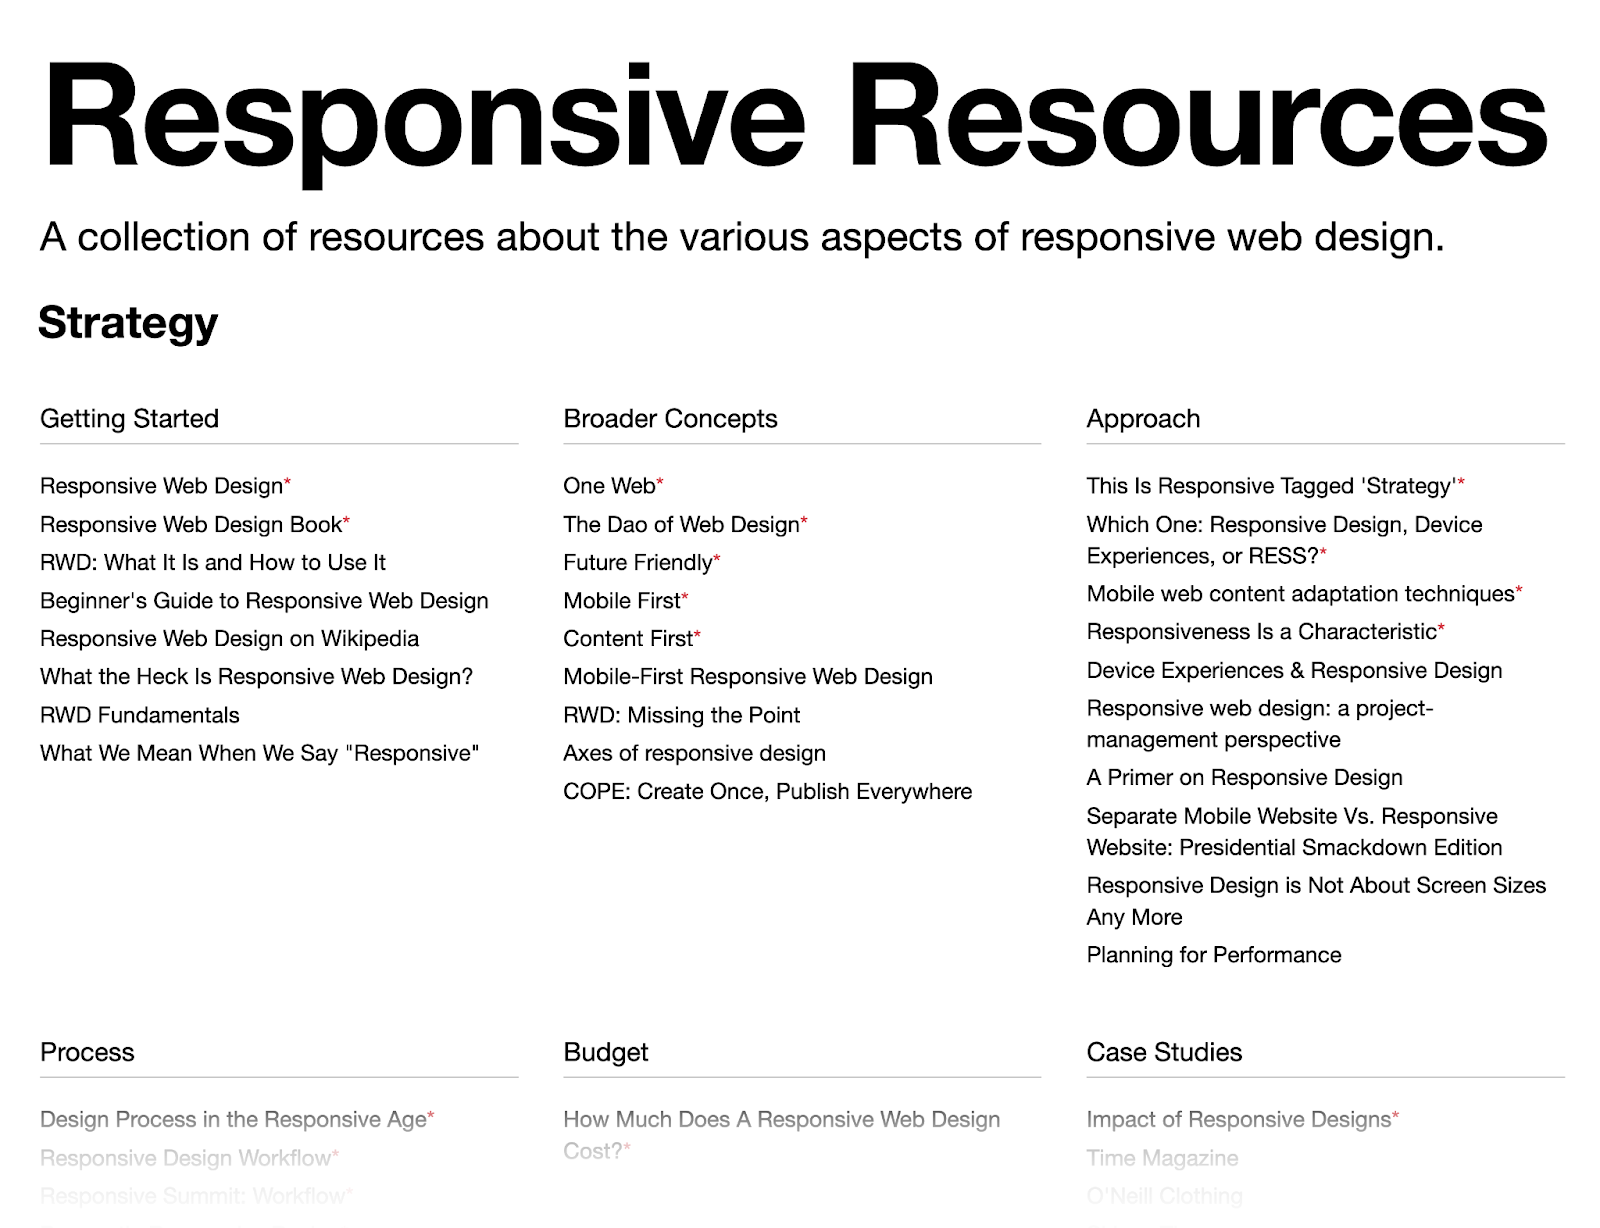The width and height of the screenshot is (1600, 1228).
Task: Open This Is Responsive Tagged 'Strategy'
Action: click(1268, 485)
